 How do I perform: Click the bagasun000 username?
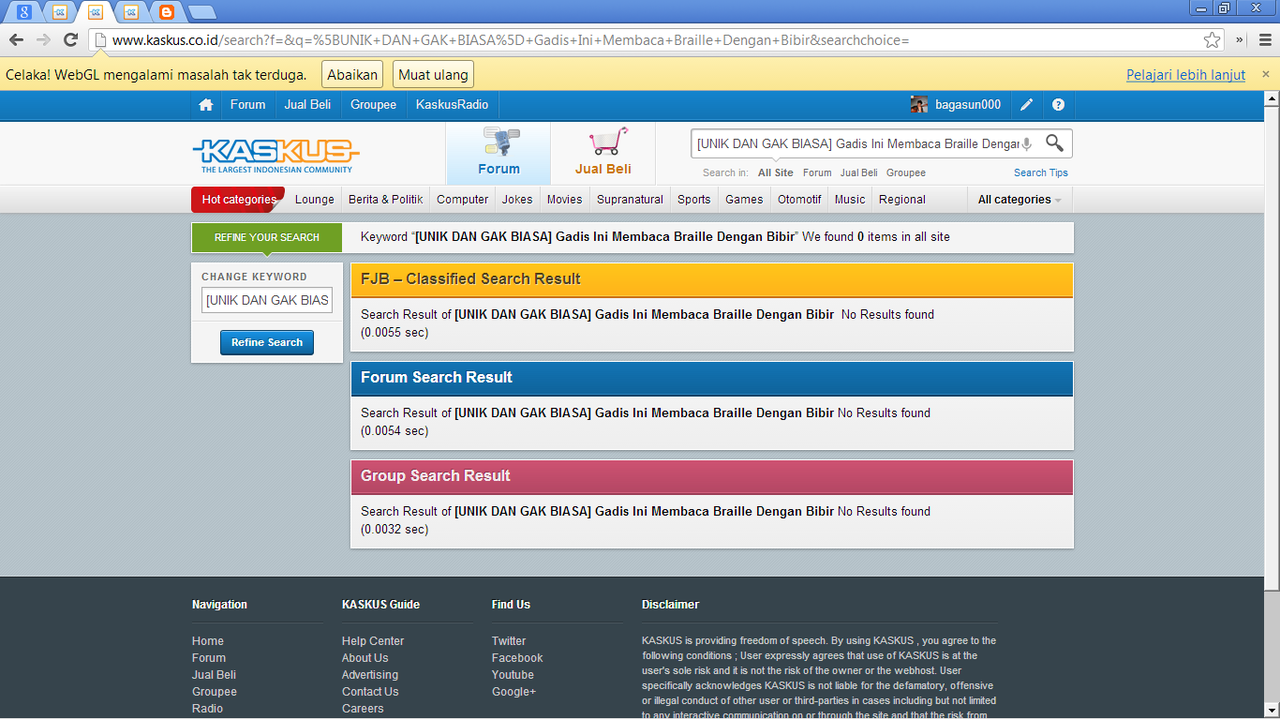pyautogui.click(x=968, y=105)
